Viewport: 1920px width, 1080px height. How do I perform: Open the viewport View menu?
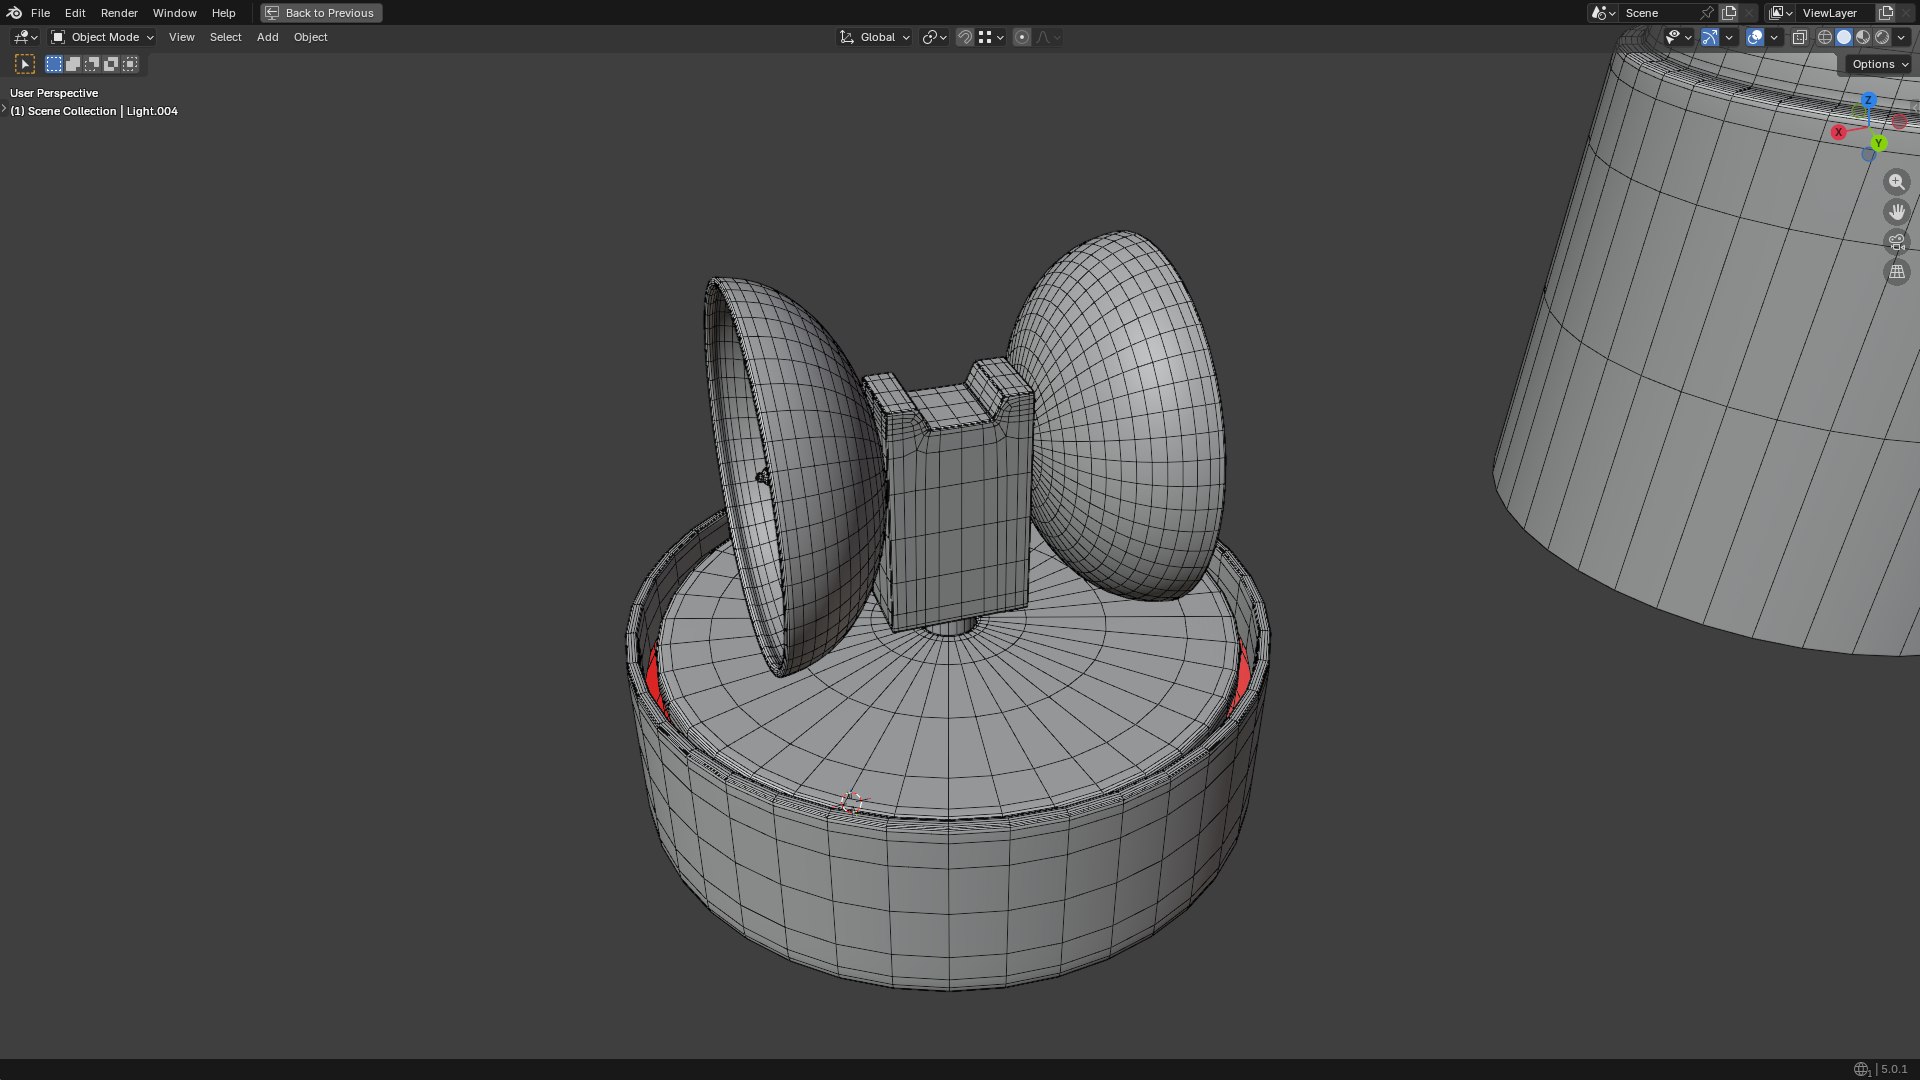(181, 37)
